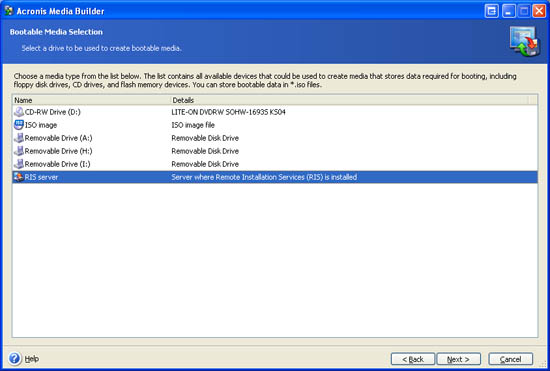
Task: Choose Removable Drive (I:) from the list
Action: [x=275, y=164]
